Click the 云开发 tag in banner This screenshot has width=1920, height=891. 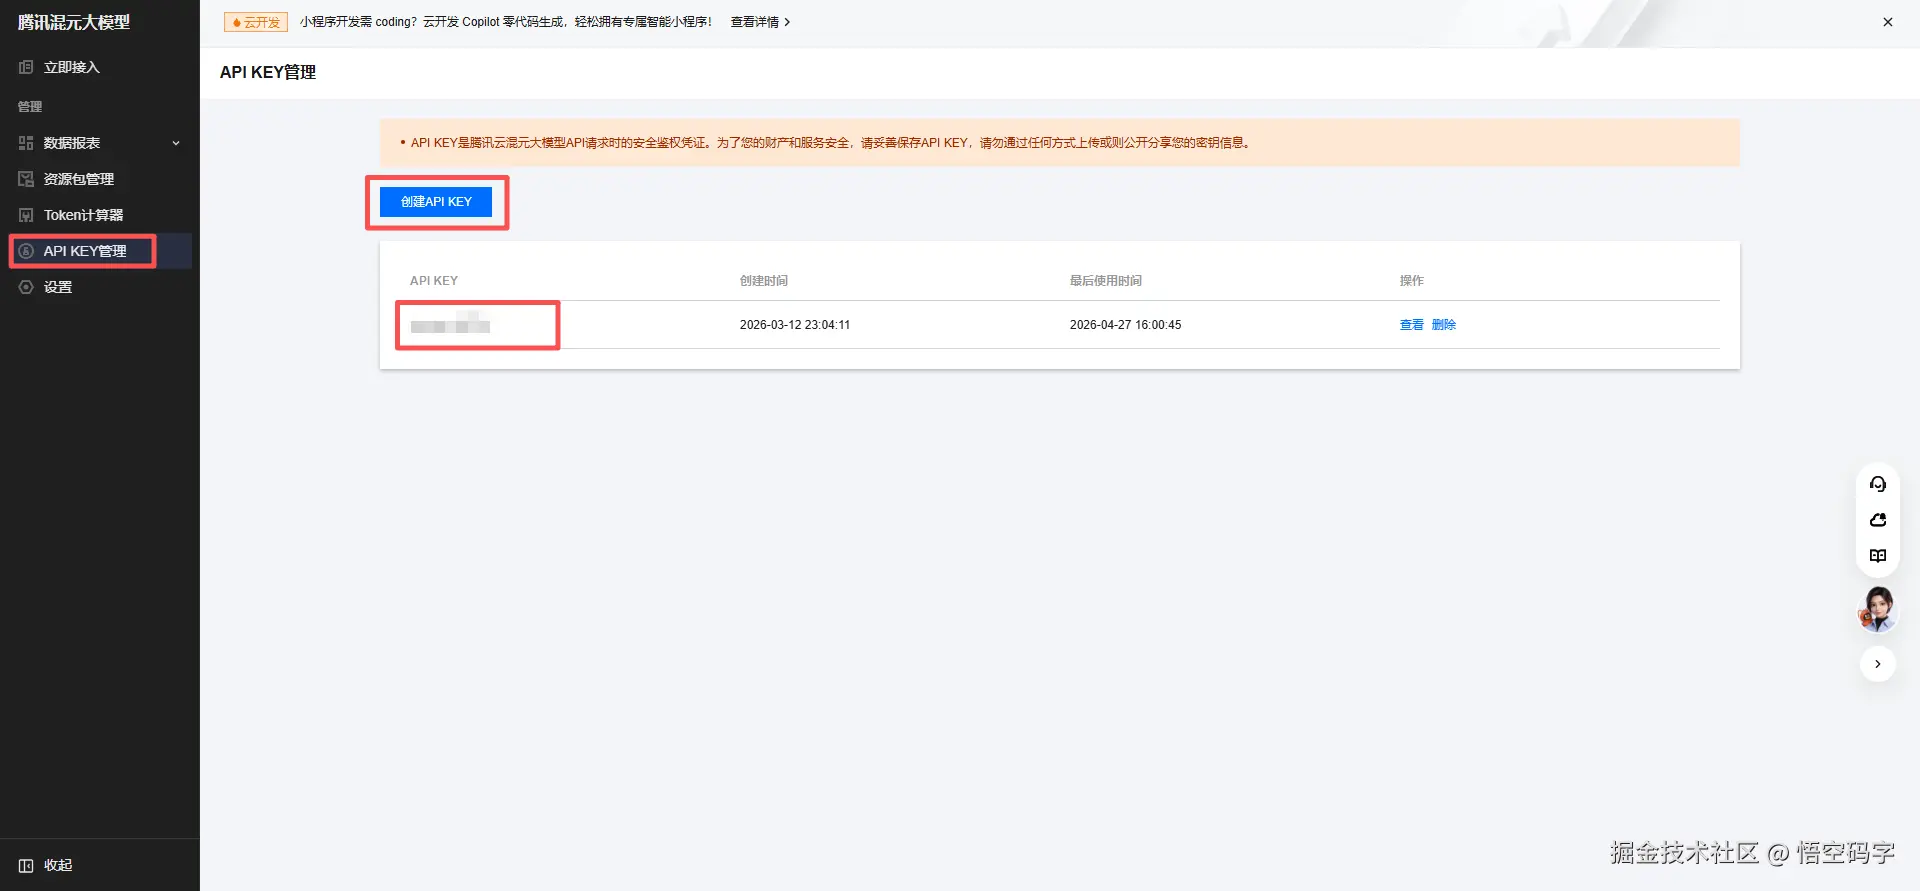pyautogui.click(x=256, y=22)
